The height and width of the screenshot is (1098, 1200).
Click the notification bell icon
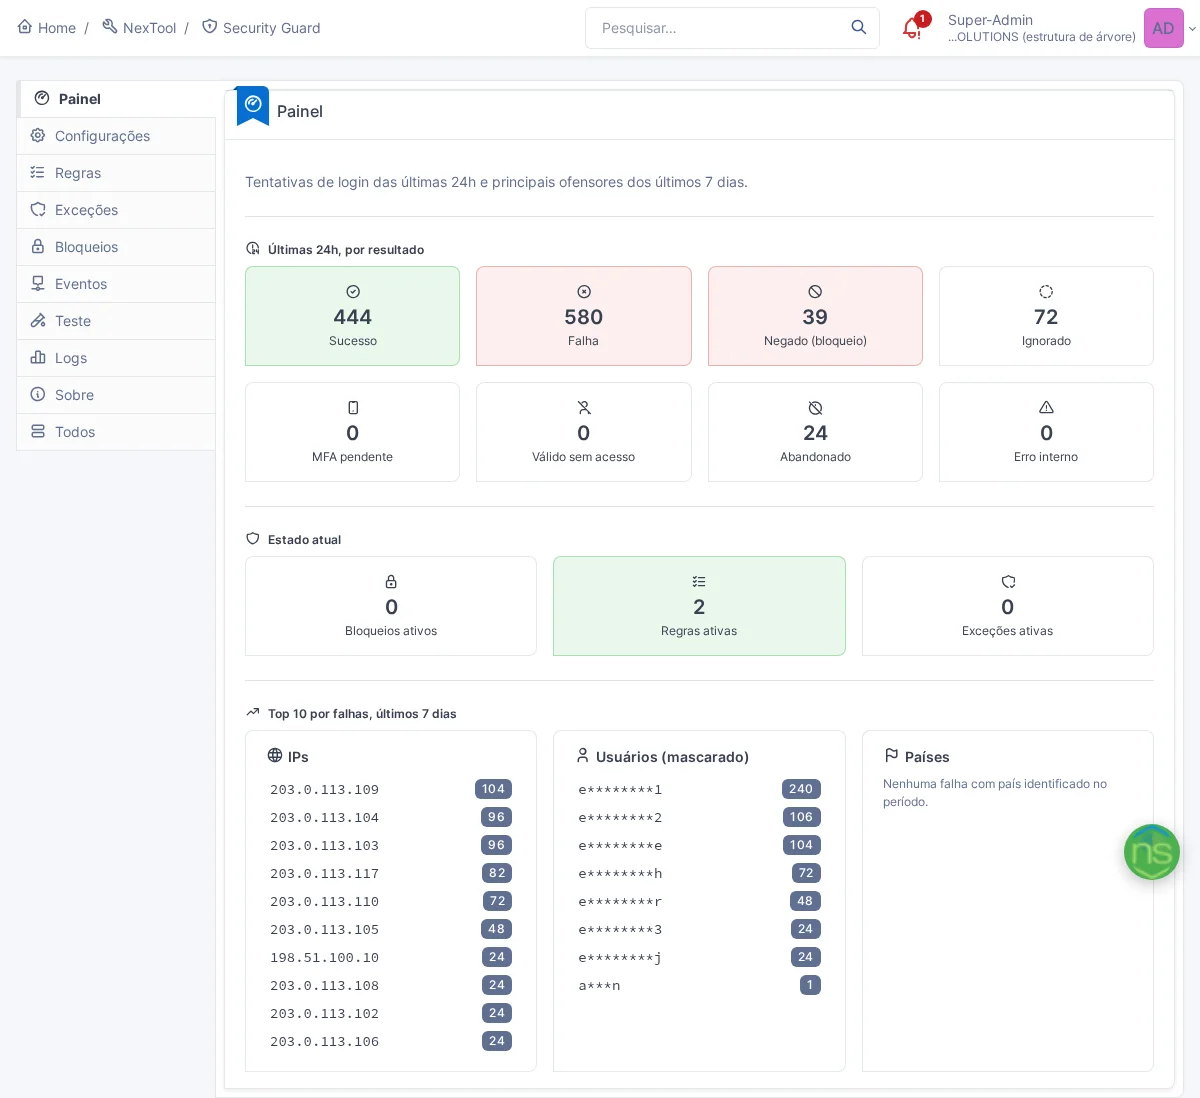point(911,28)
